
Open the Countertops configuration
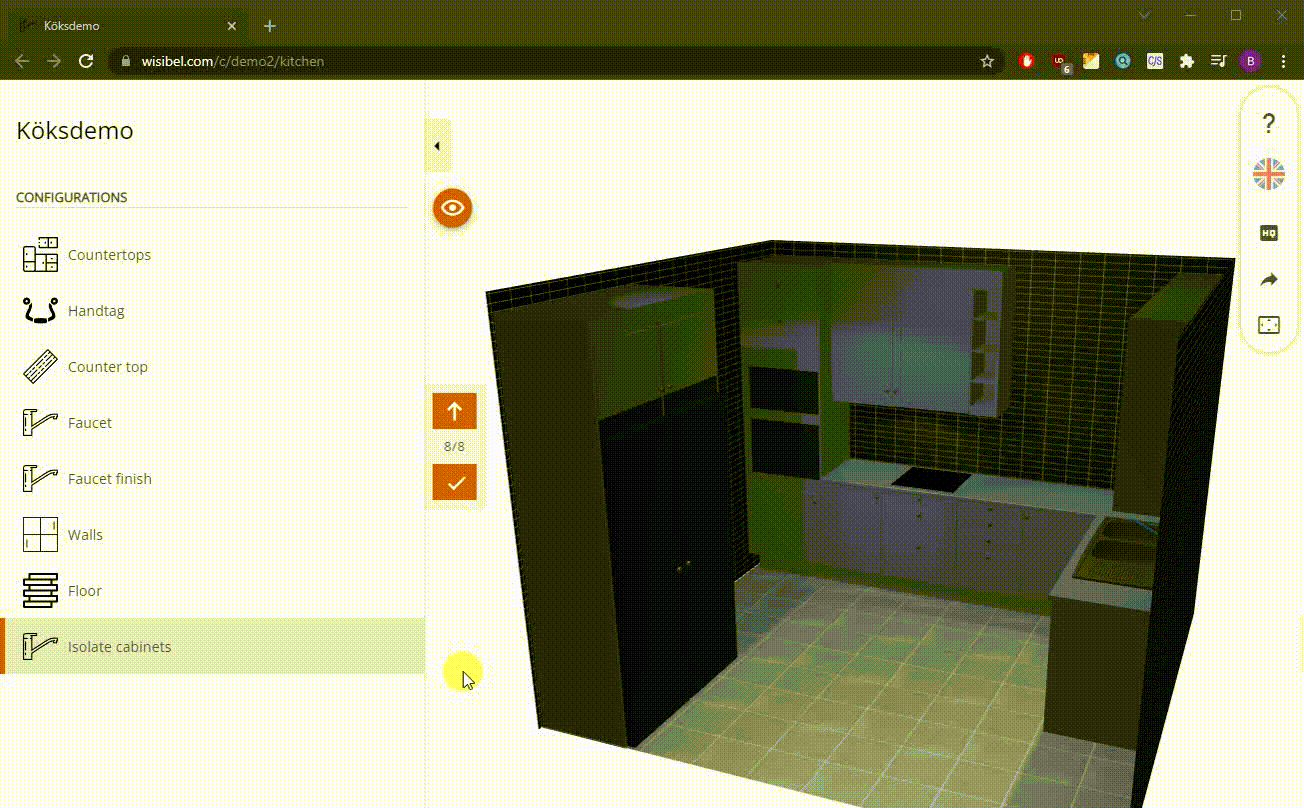click(x=109, y=255)
